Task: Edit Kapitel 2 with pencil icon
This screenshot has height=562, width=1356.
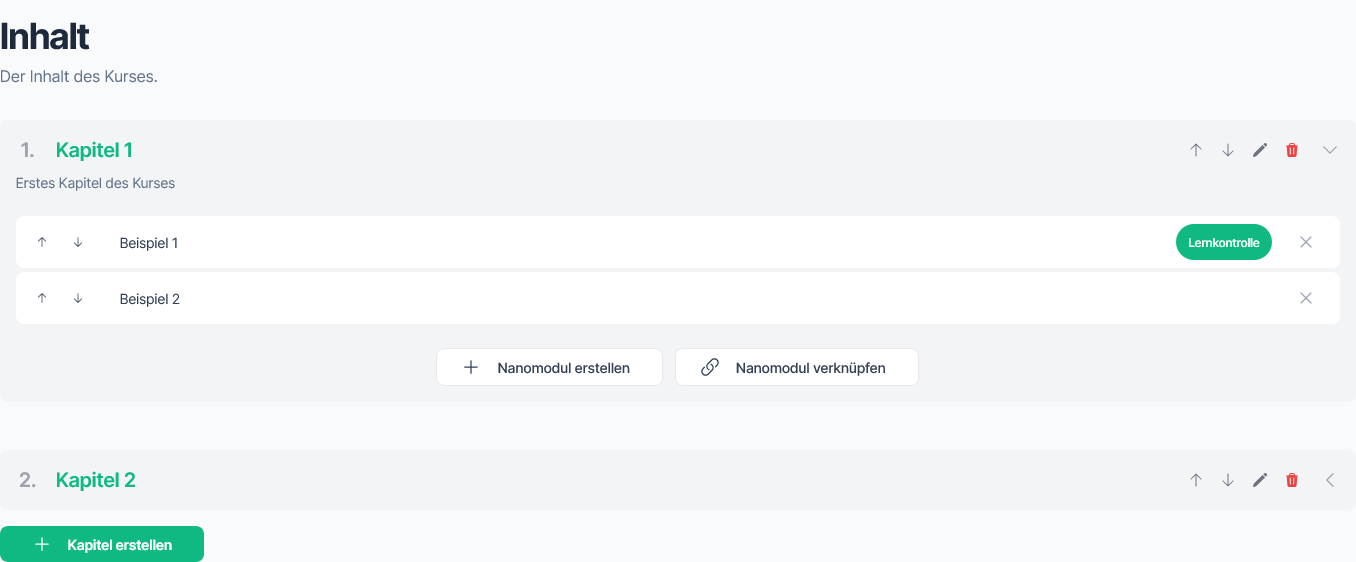Action: coord(1260,480)
